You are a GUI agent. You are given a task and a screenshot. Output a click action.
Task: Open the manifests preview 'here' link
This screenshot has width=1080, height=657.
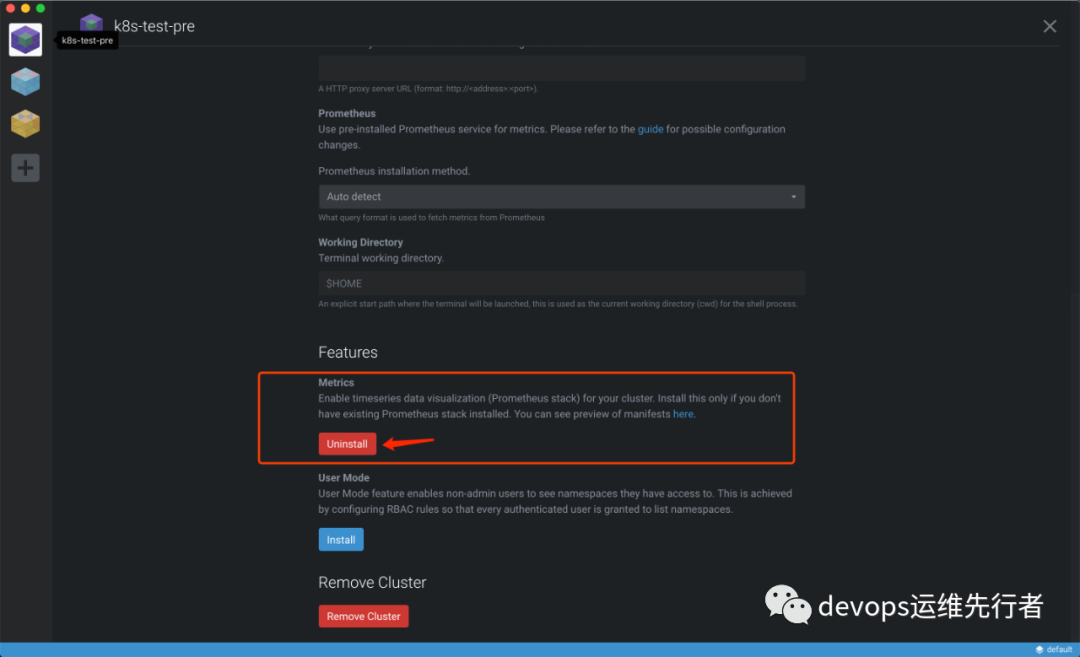683,414
